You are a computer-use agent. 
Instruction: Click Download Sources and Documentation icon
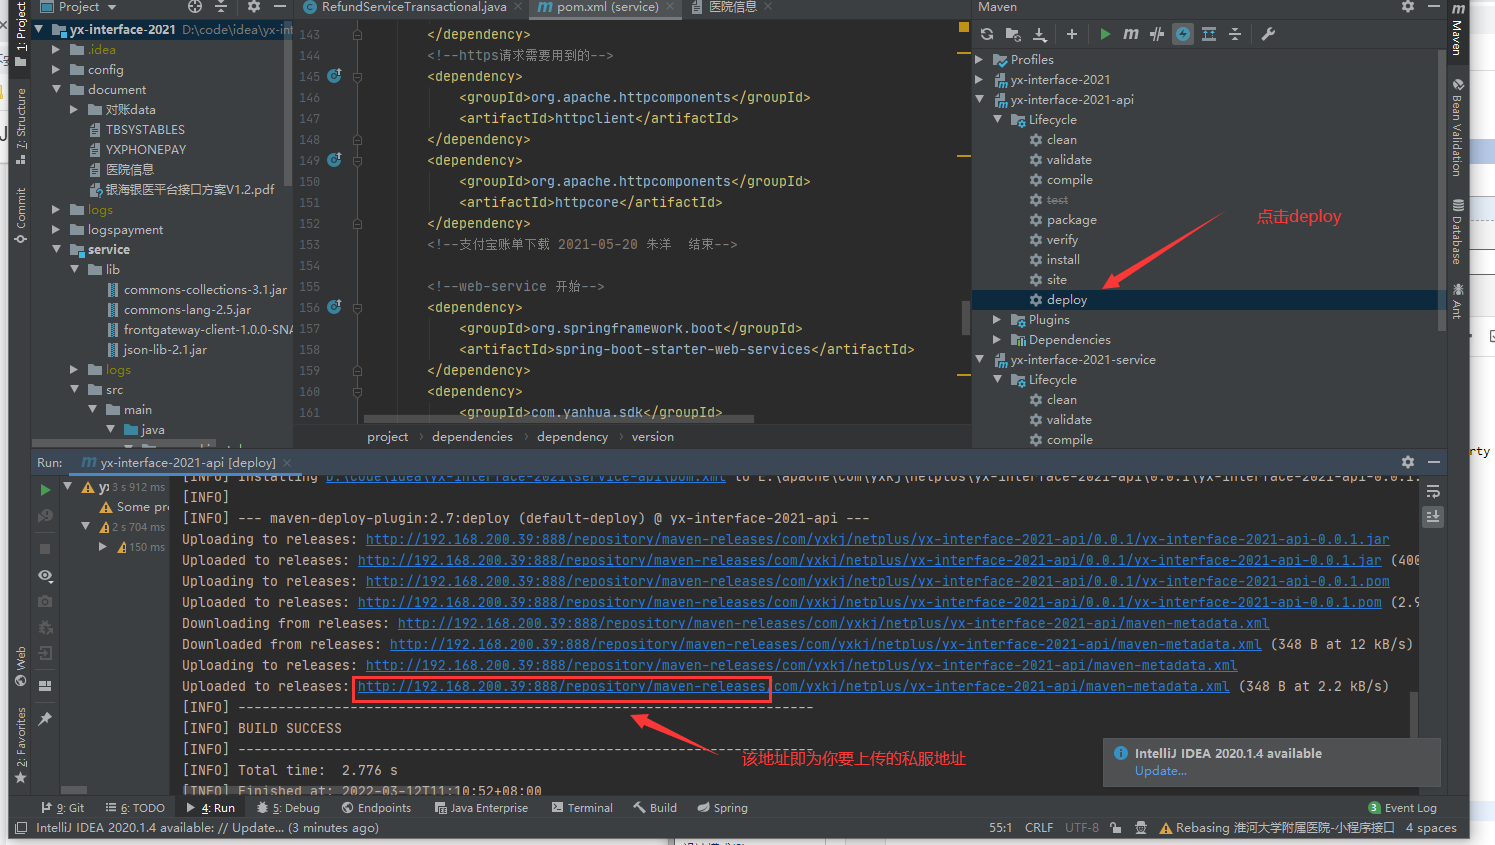click(x=1039, y=34)
